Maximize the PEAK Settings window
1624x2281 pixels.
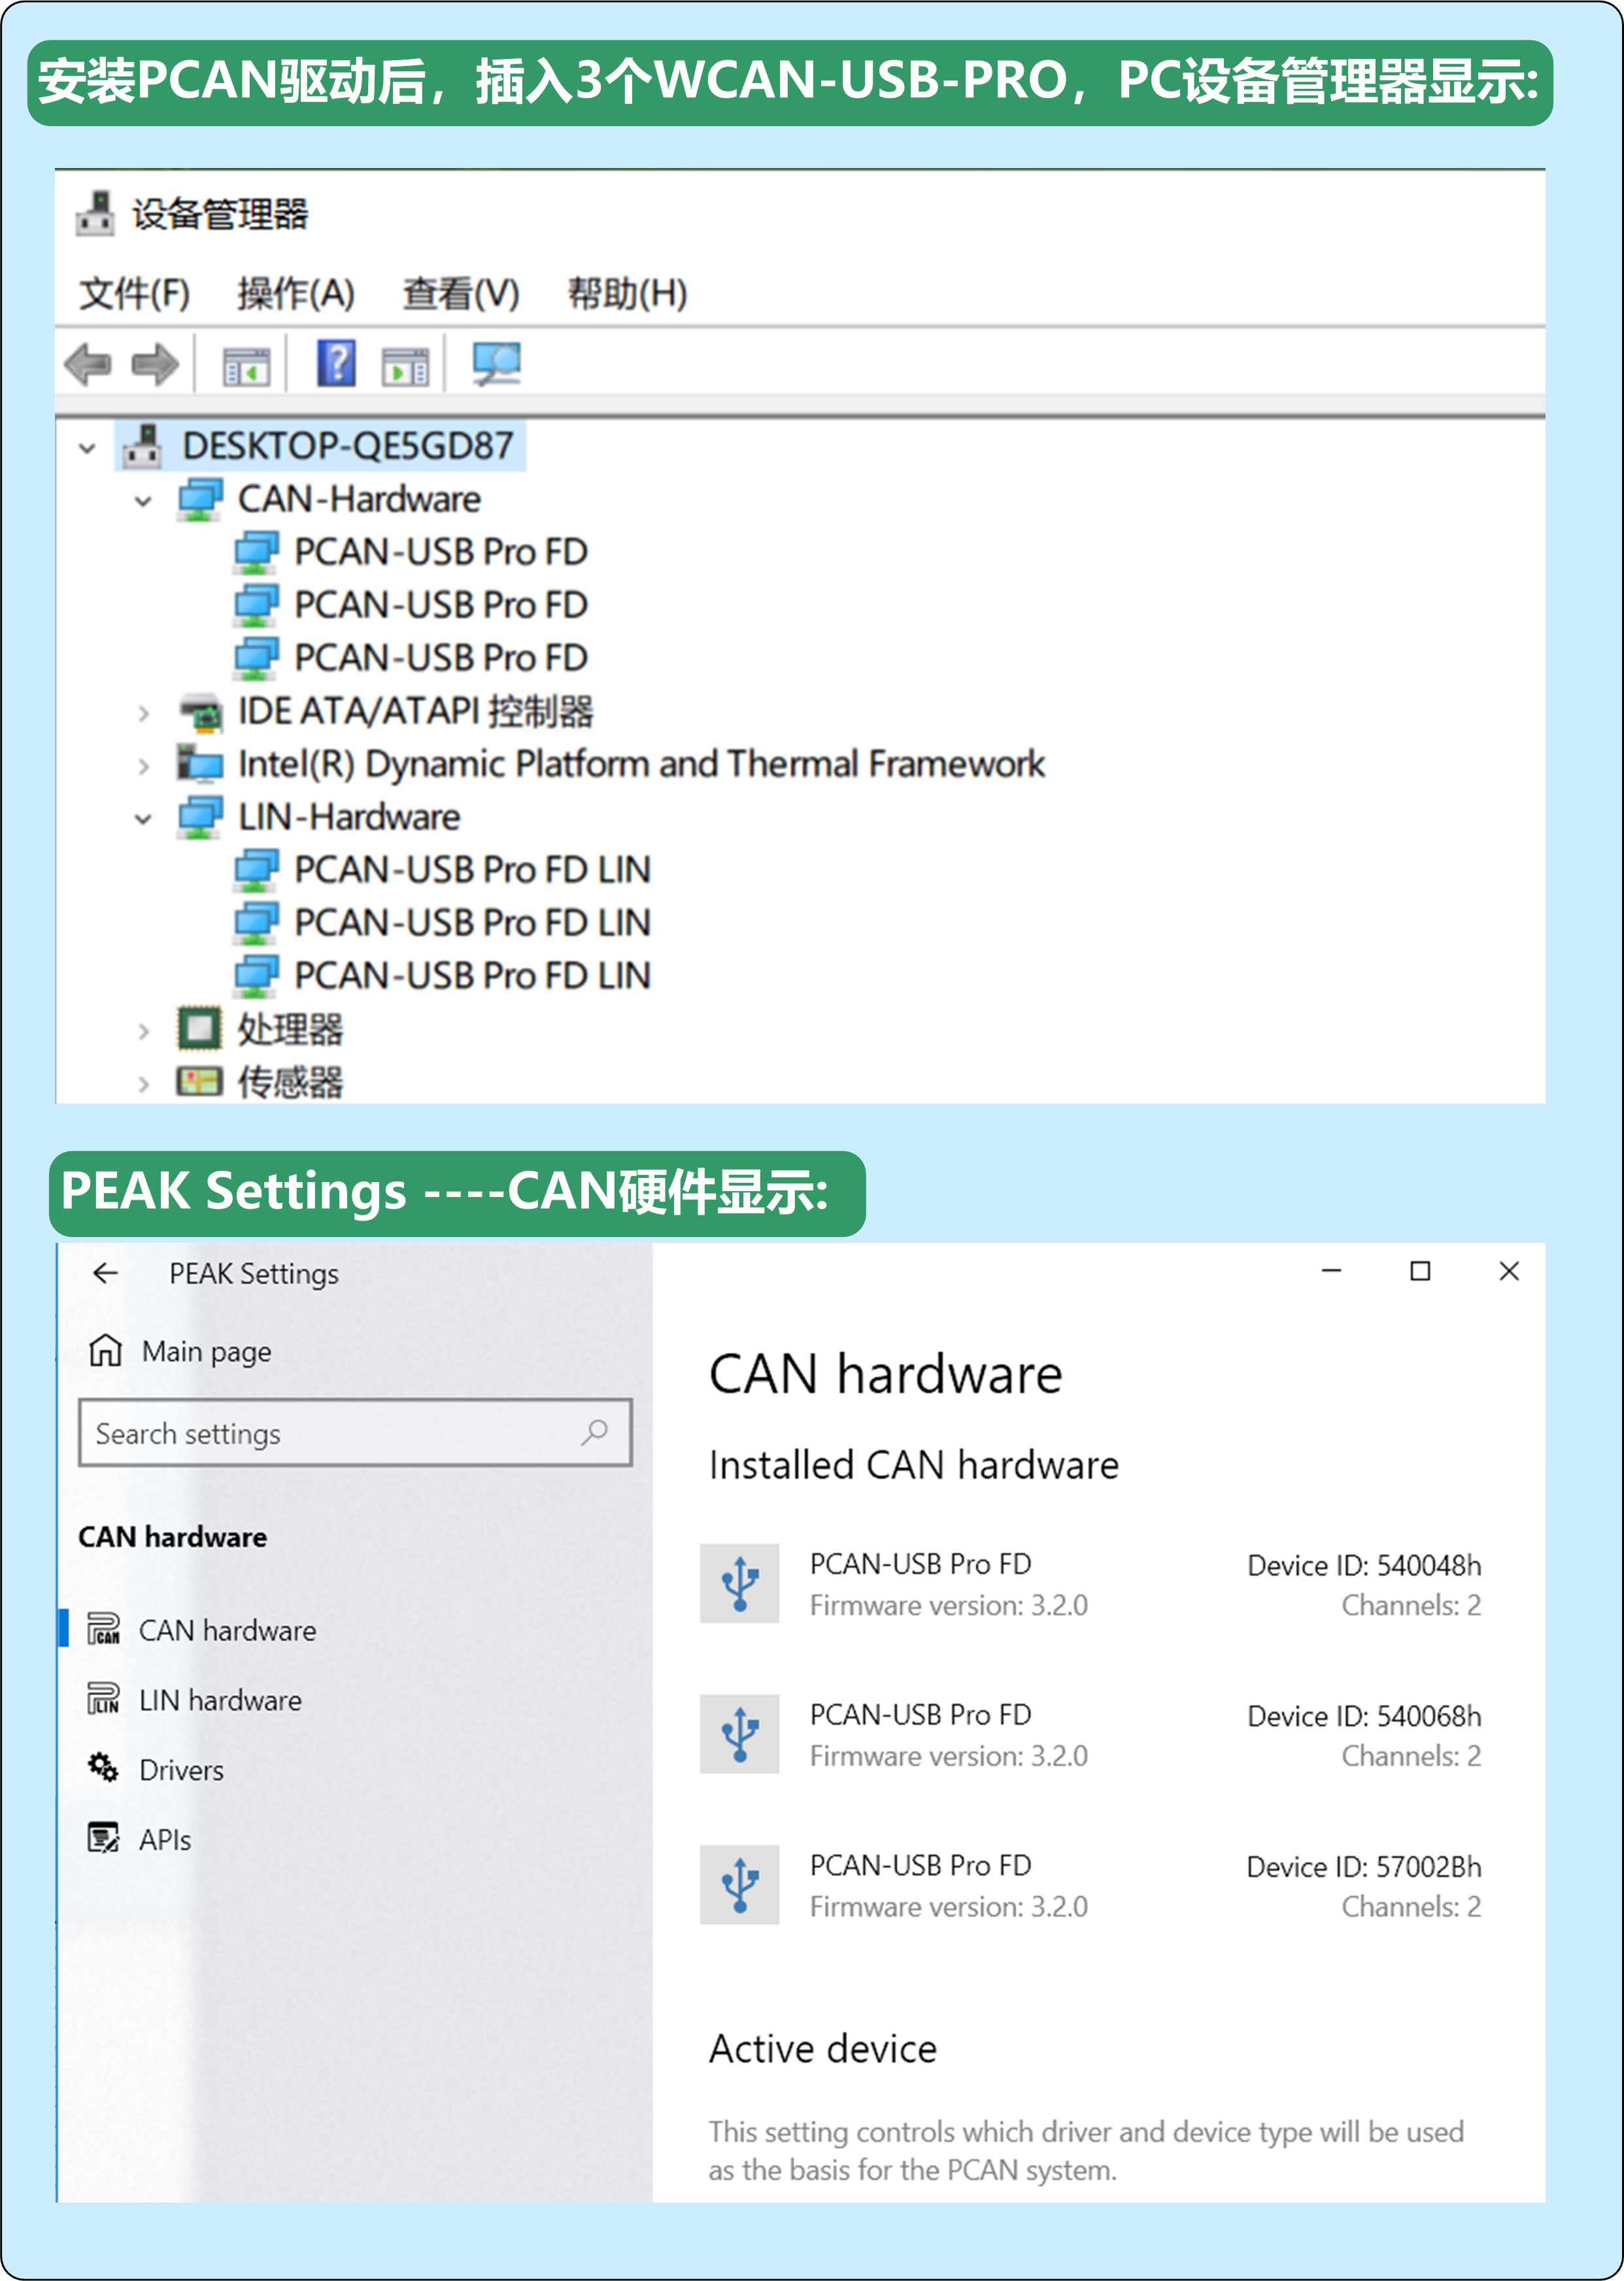click(x=1420, y=1271)
